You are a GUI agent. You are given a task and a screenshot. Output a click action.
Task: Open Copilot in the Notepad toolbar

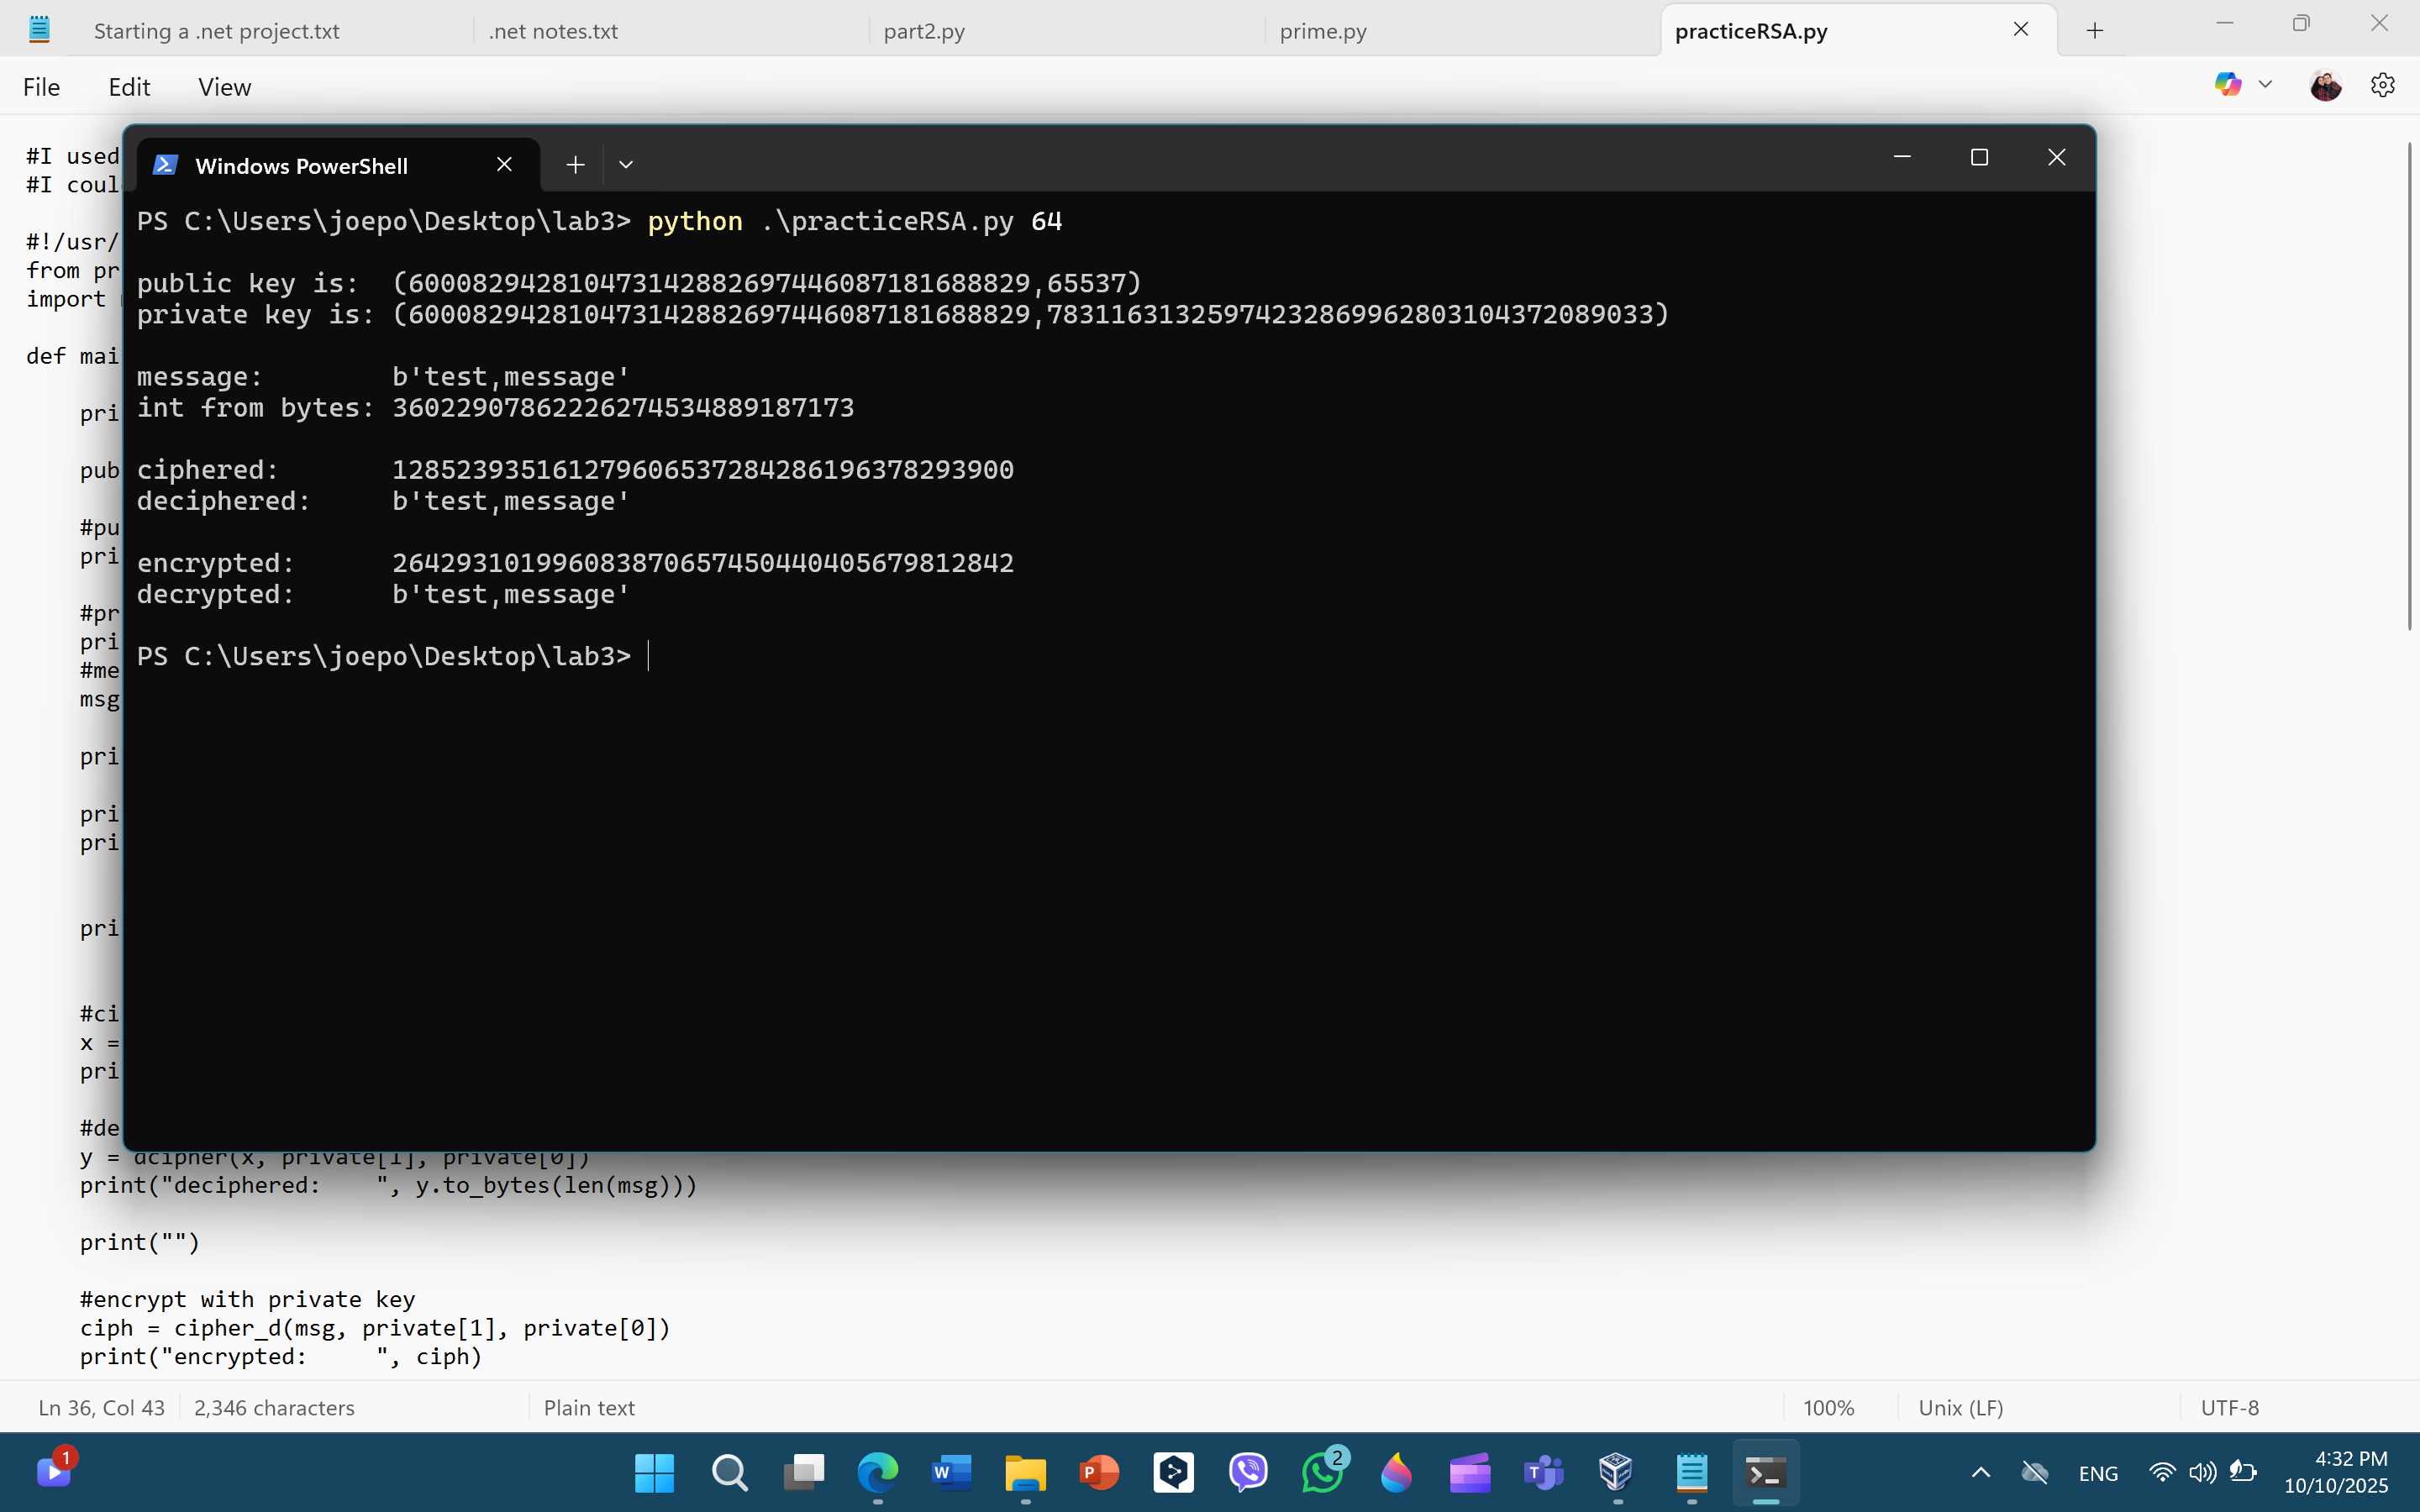[2228, 85]
